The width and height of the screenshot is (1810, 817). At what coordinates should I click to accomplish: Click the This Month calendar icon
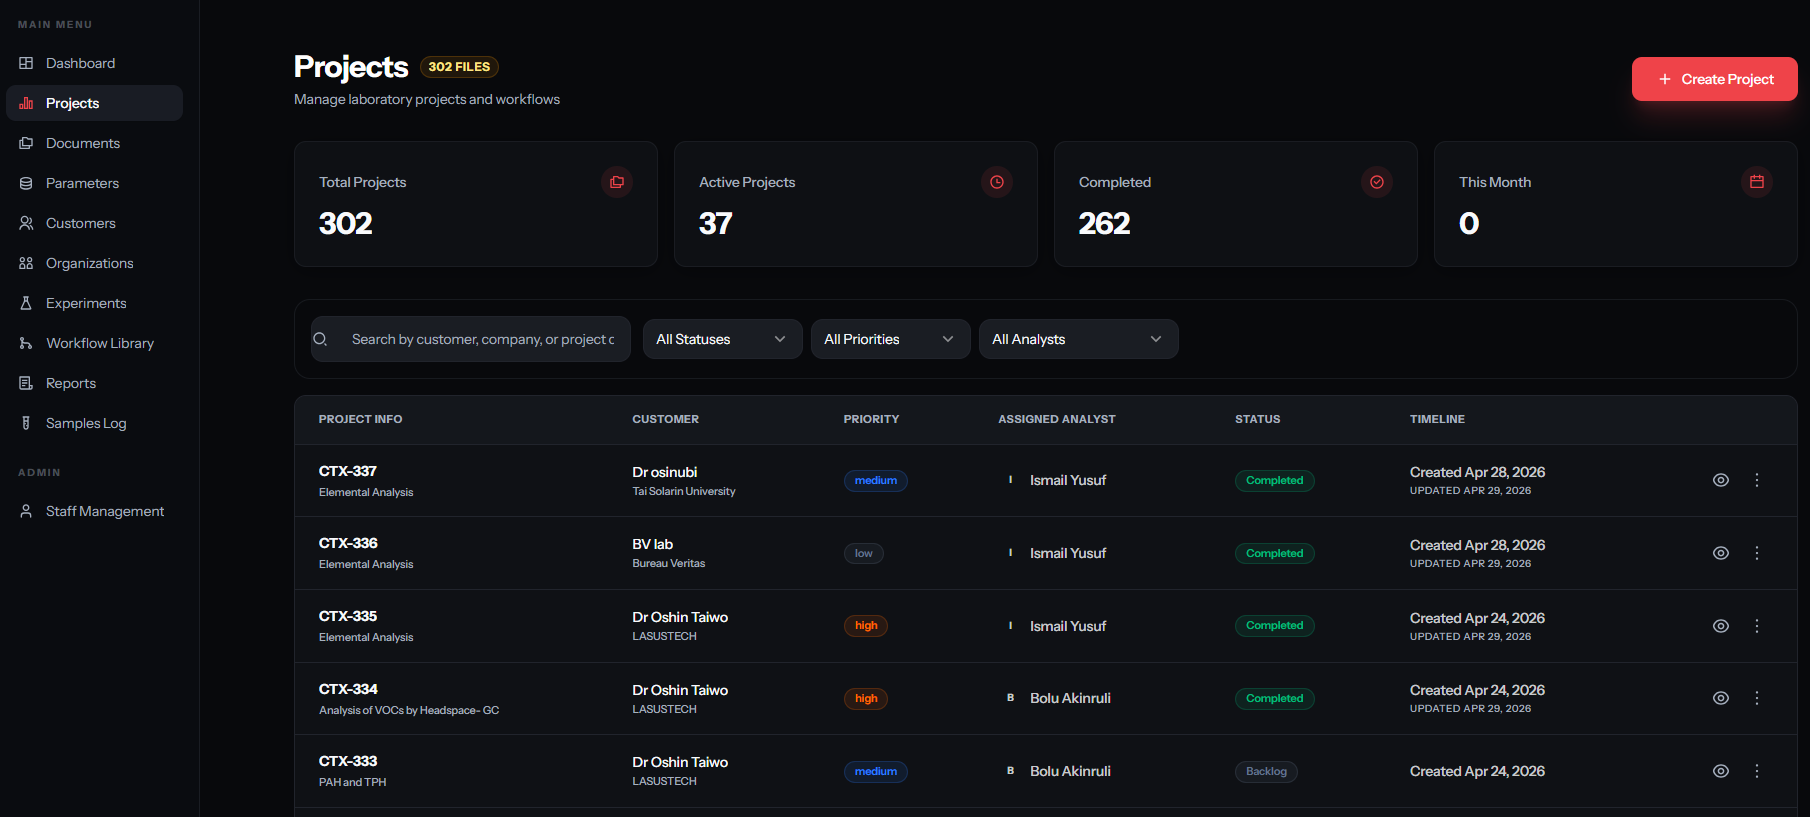pos(1757,182)
